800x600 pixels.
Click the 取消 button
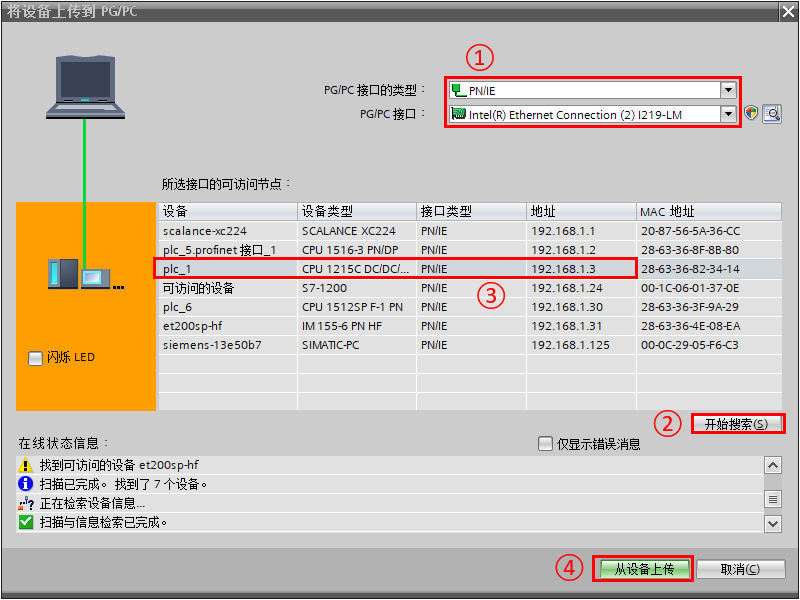[740, 569]
